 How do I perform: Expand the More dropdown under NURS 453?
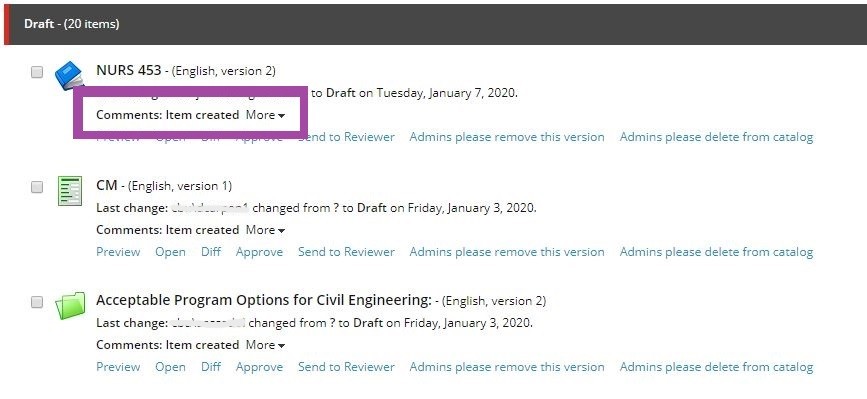(265, 115)
